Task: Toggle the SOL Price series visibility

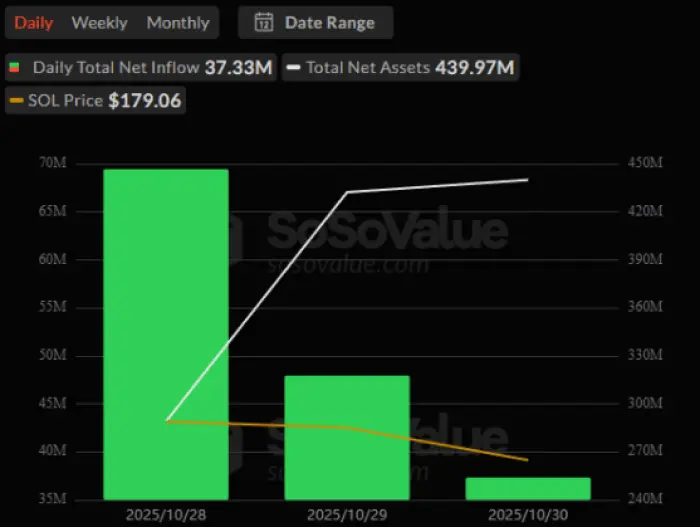Action: [96, 100]
